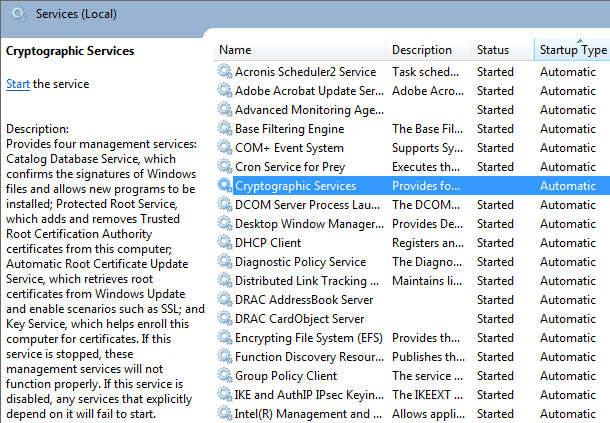The image size is (610, 423).
Task: Click the Cryptographic Services gear icon
Action: (224, 185)
